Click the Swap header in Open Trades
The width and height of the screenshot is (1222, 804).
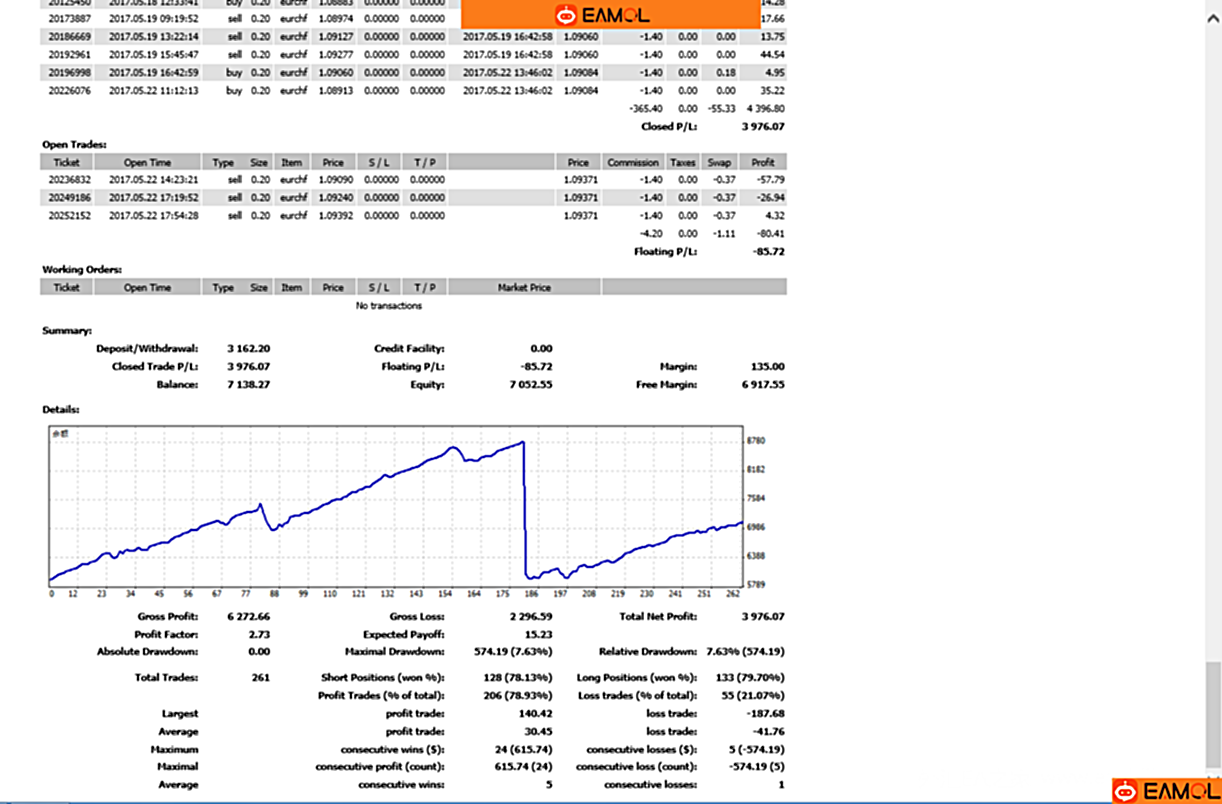coord(718,162)
